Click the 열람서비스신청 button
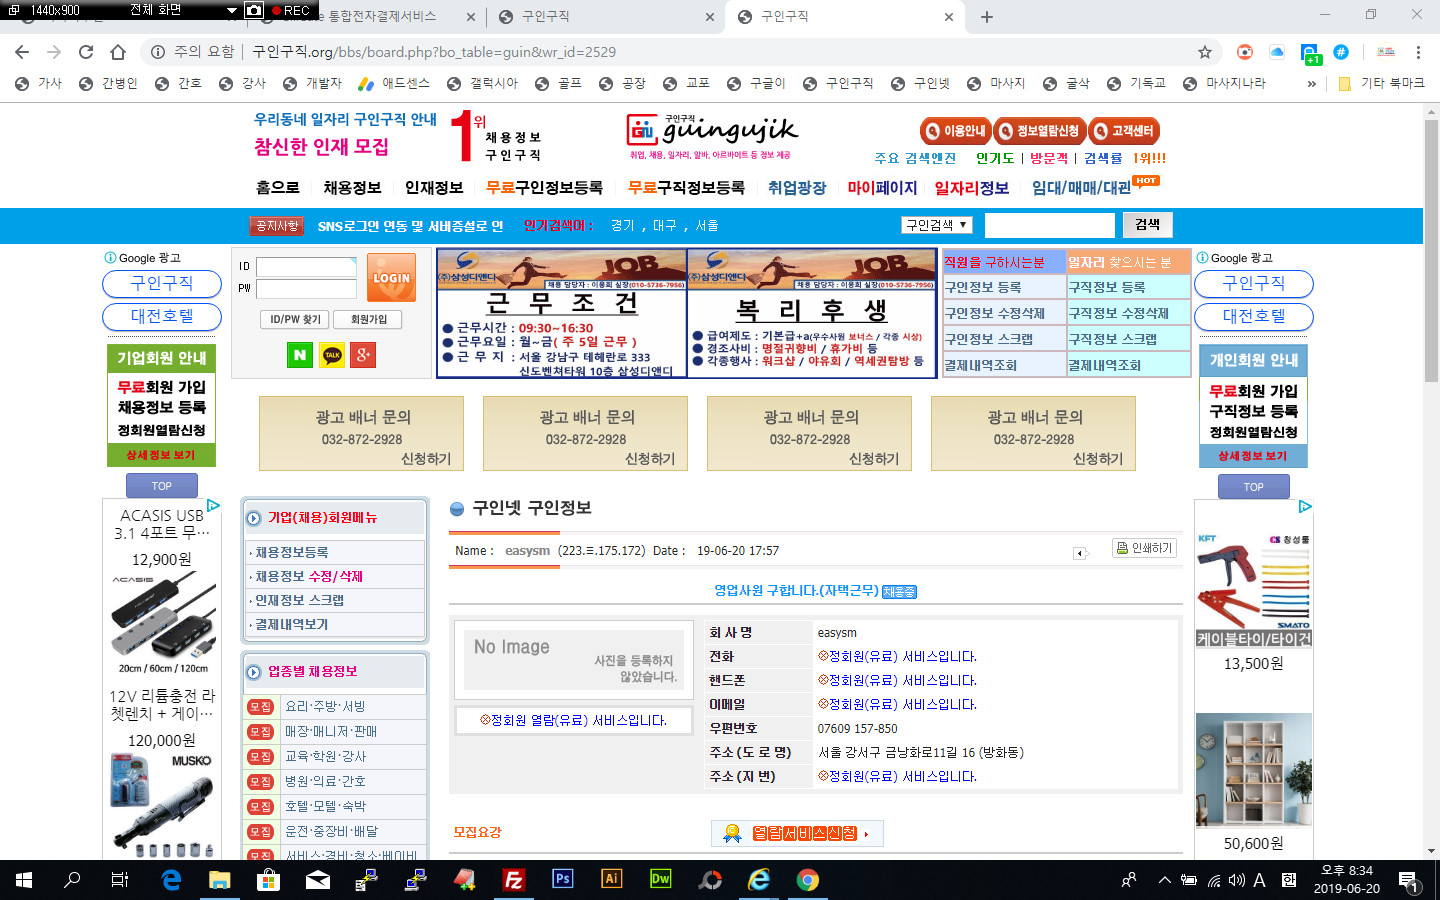The width and height of the screenshot is (1440, 900). (797, 833)
